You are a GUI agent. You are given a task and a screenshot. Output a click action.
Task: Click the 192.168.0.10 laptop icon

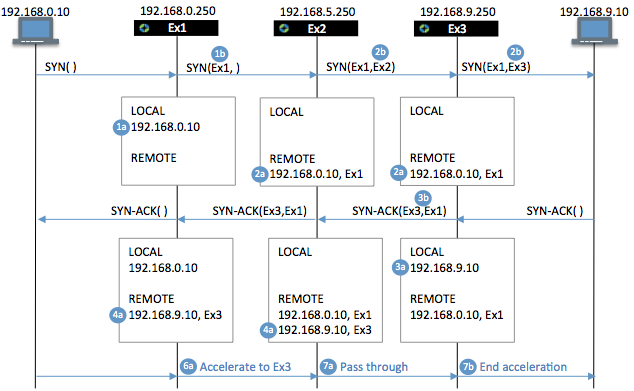pyautogui.click(x=36, y=32)
